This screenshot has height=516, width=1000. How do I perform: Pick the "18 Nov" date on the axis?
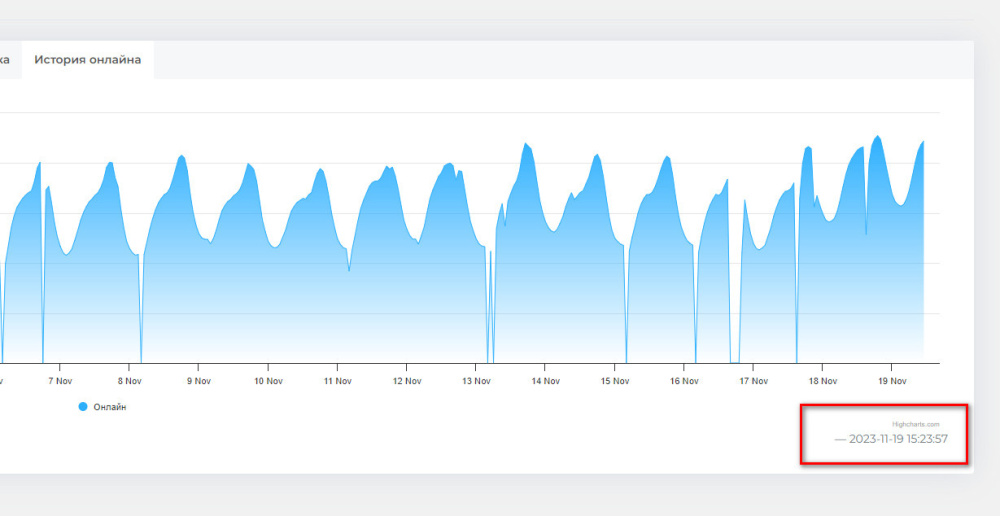pyautogui.click(x=822, y=381)
